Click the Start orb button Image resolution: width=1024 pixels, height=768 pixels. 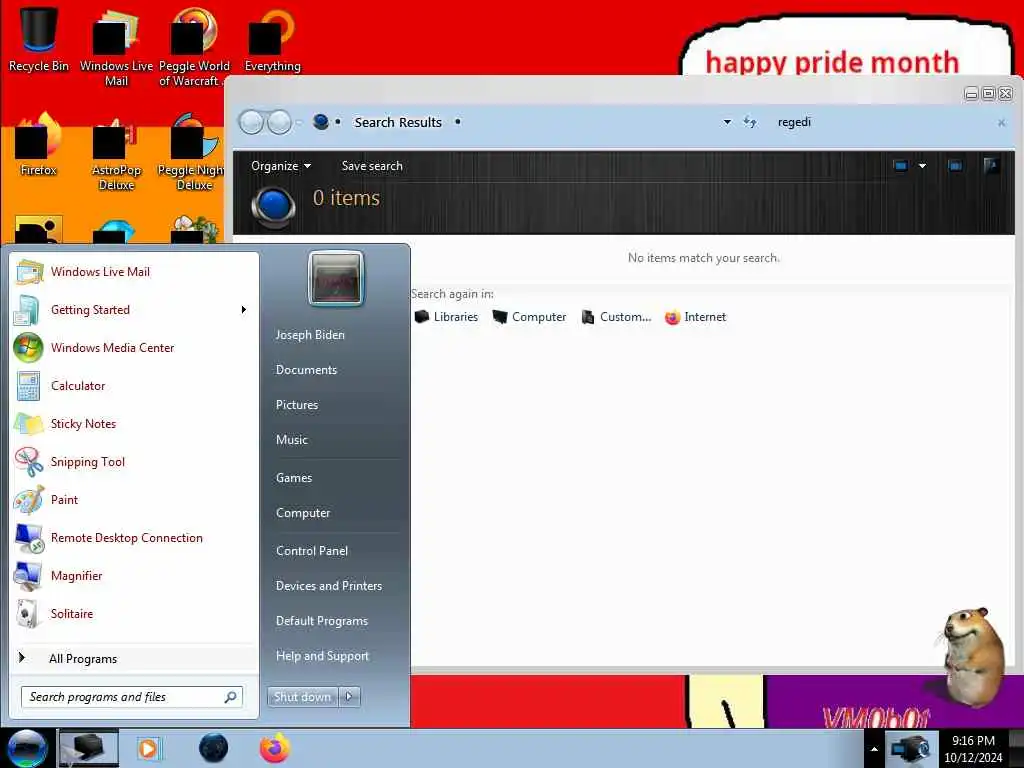point(27,748)
